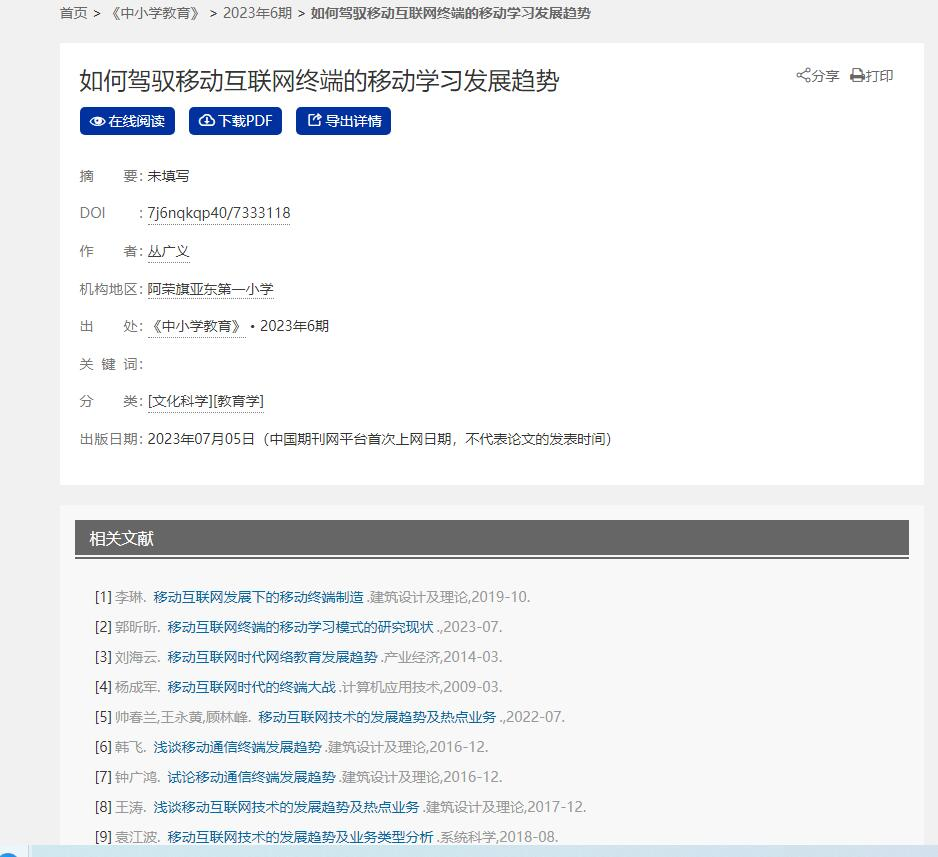The image size is (938, 857).
Task: Click author name 李琳 in reference [1]
Action: click(129, 597)
